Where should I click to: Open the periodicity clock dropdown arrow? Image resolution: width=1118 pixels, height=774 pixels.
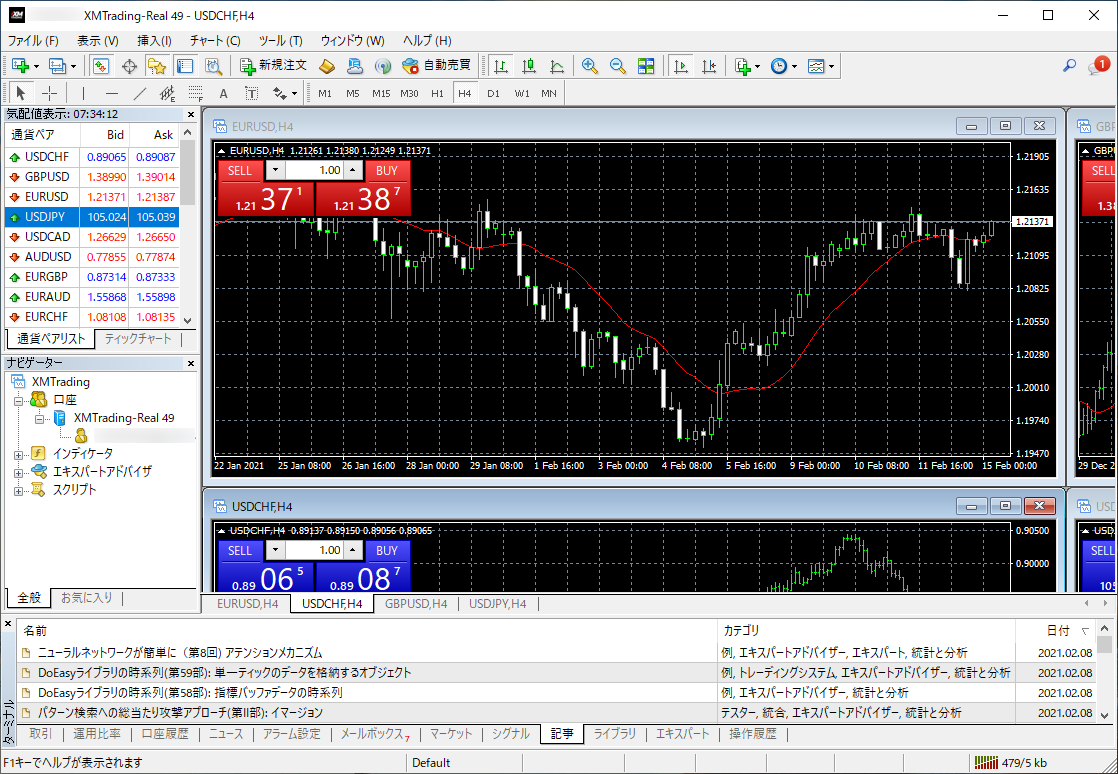(x=794, y=66)
